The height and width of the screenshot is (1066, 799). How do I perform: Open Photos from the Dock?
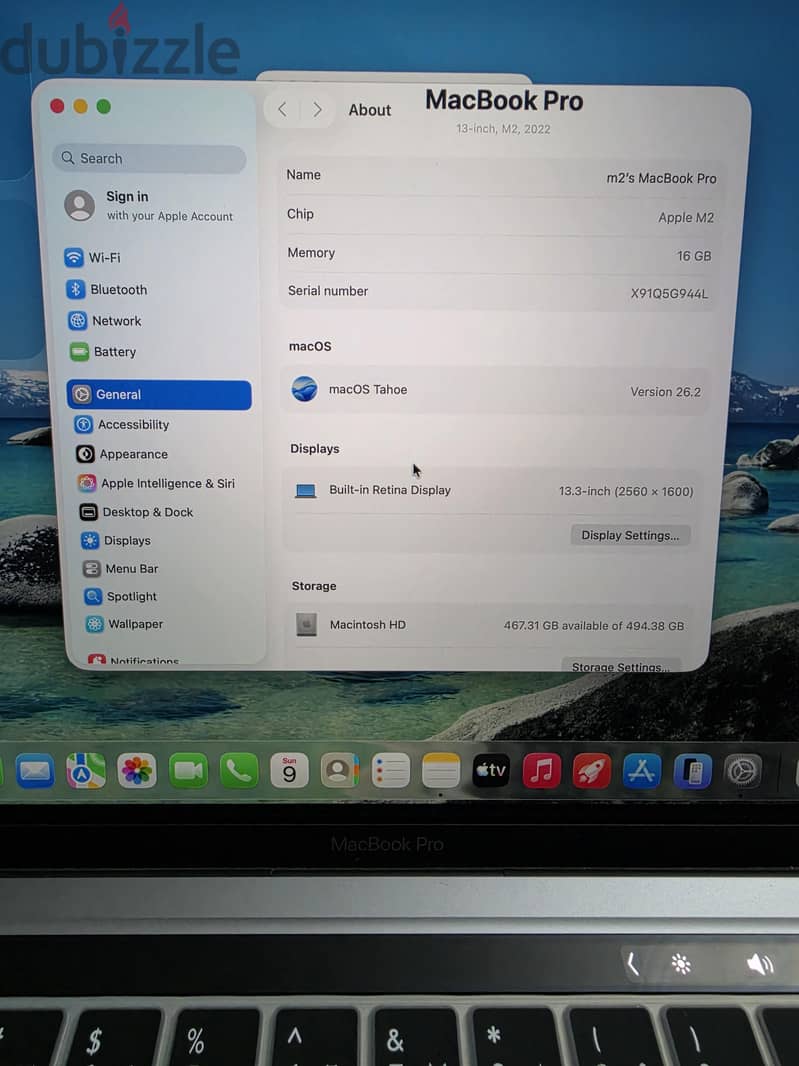coord(137,771)
